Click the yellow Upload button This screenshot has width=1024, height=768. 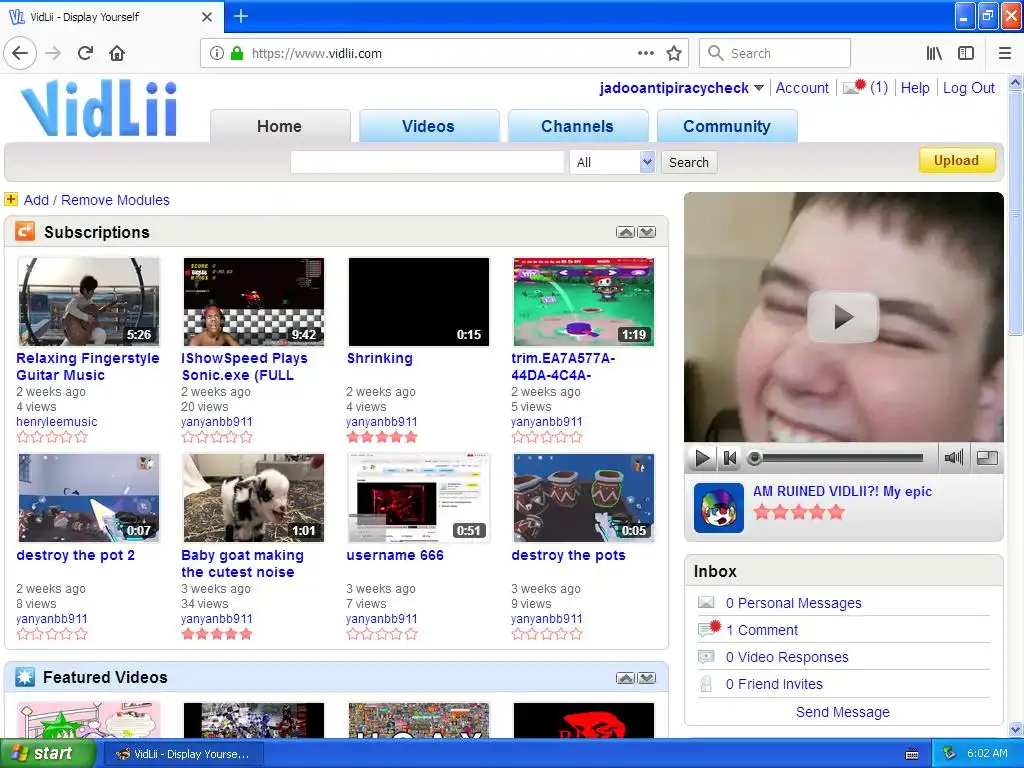click(x=957, y=160)
